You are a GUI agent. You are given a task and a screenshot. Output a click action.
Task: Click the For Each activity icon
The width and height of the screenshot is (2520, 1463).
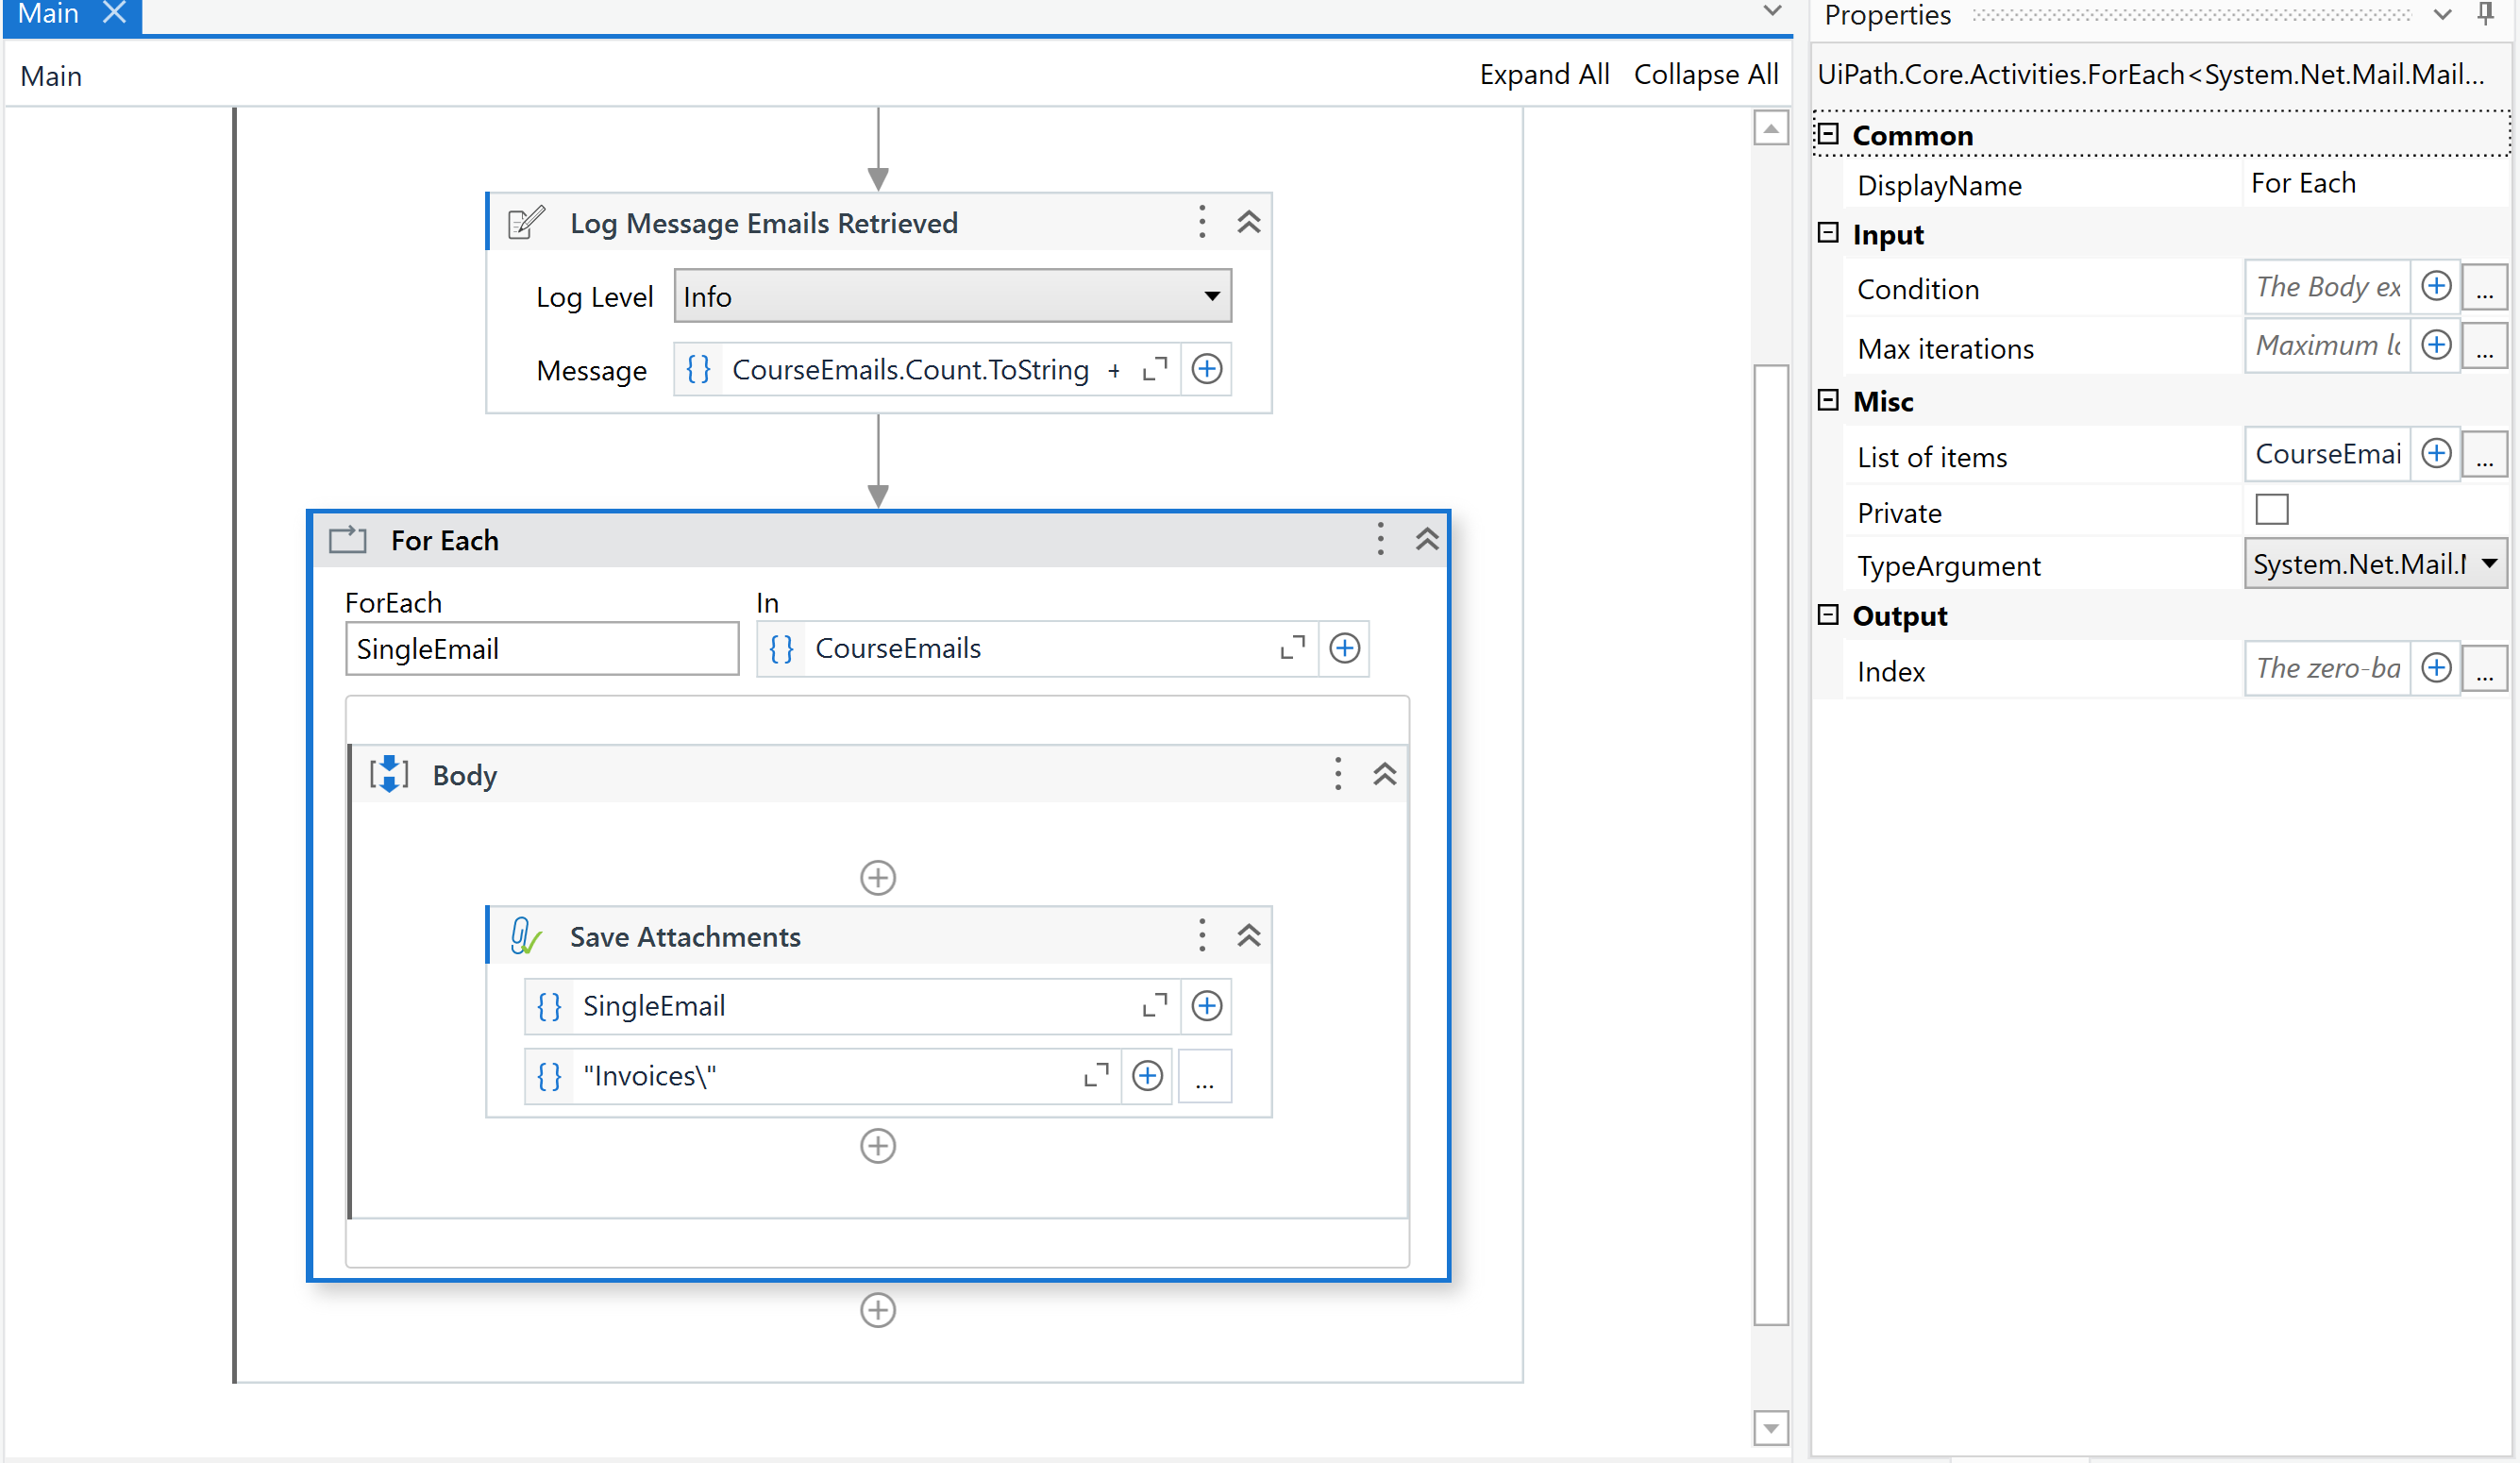tap(350, 540)
